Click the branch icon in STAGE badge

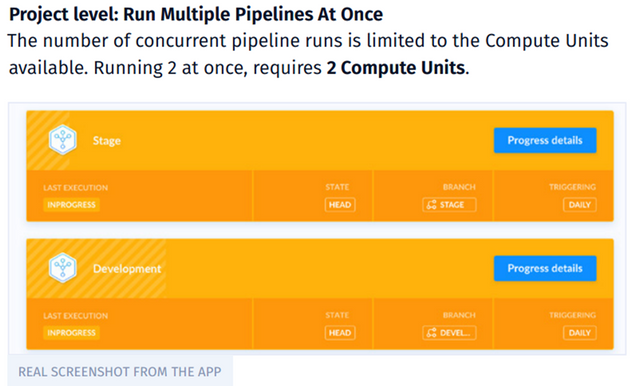point(431,205)
